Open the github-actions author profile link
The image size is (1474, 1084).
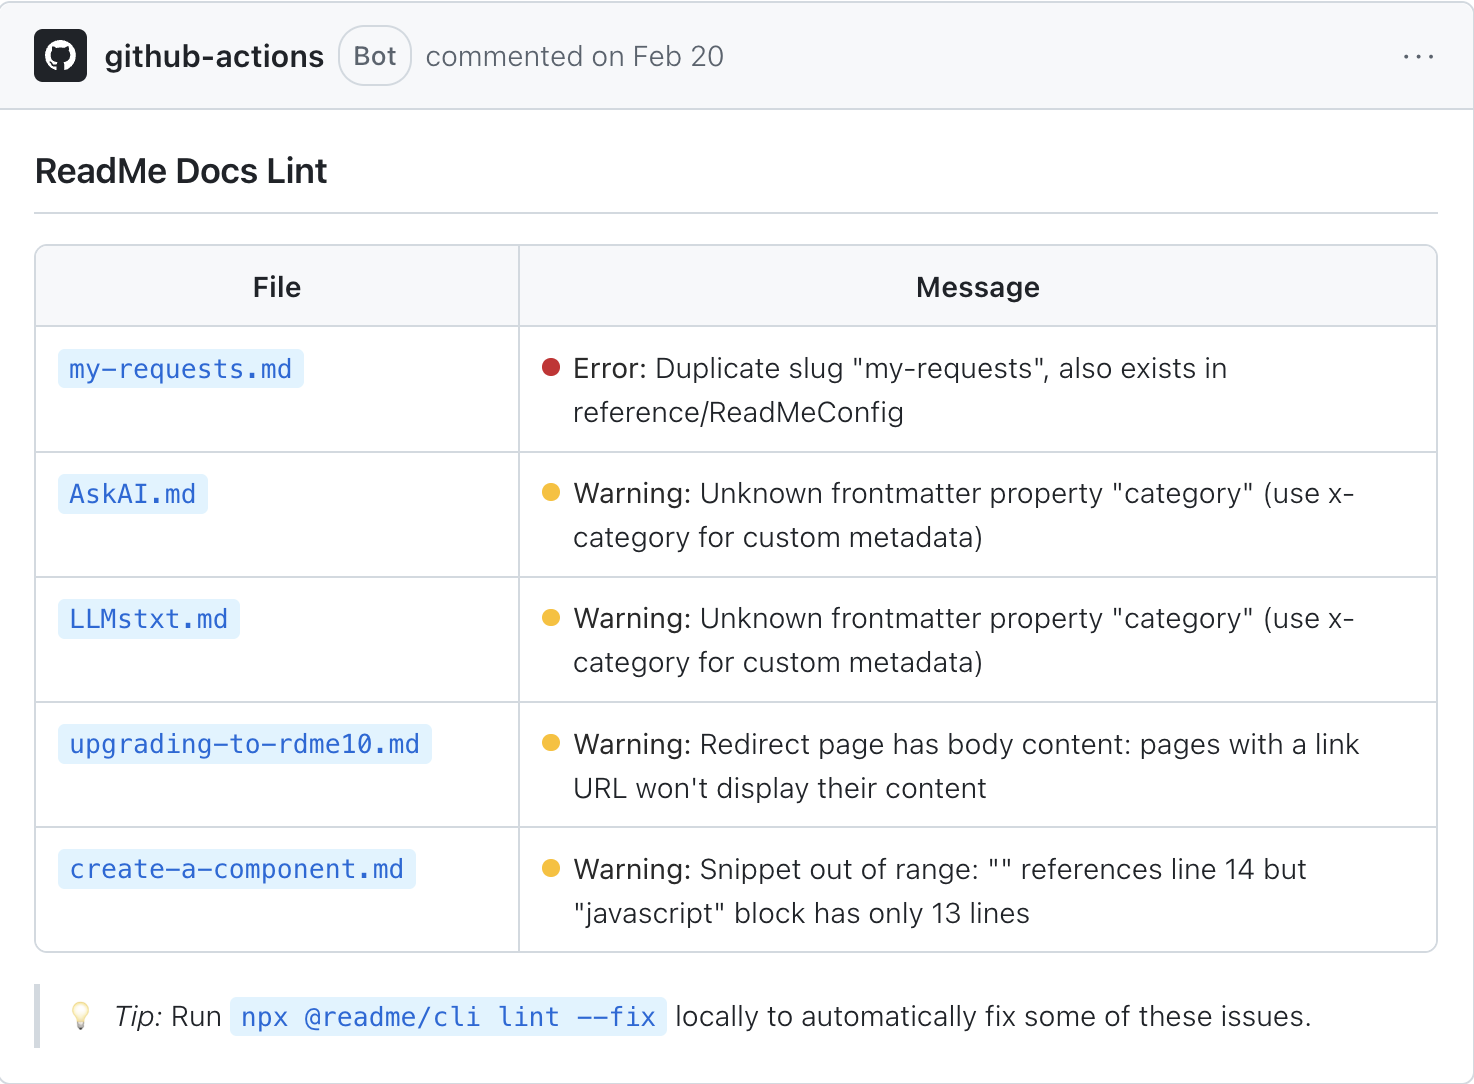pyautogui.click(x=214, y=56)
